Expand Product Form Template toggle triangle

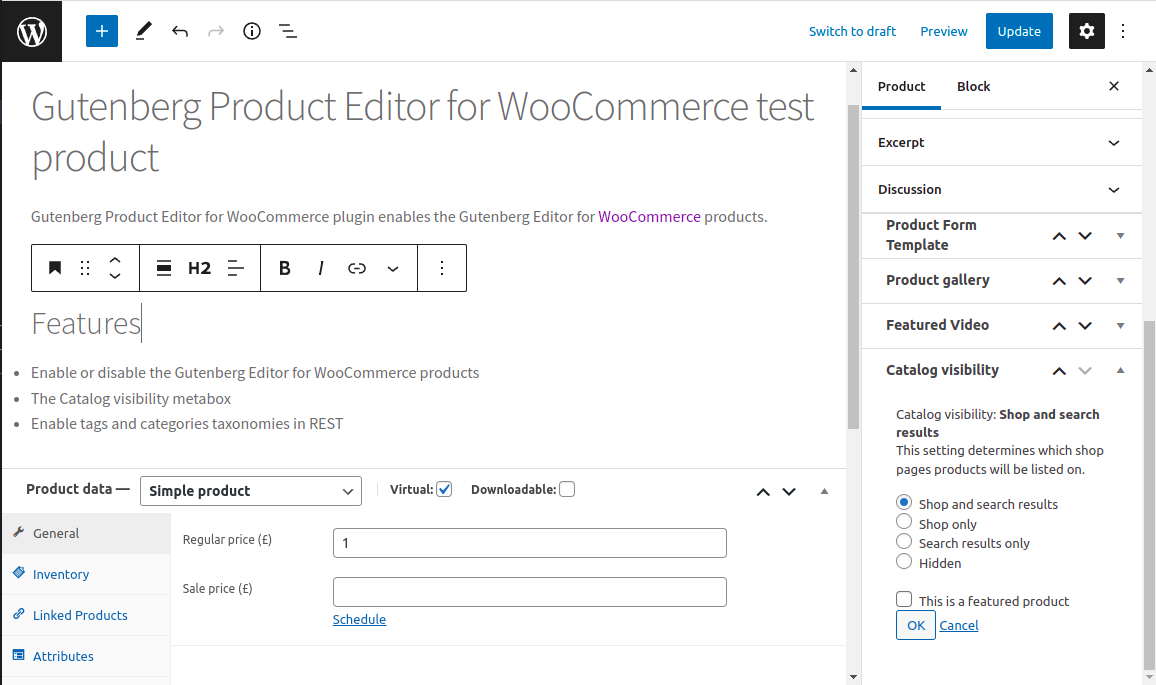[x=1121, y=236]
